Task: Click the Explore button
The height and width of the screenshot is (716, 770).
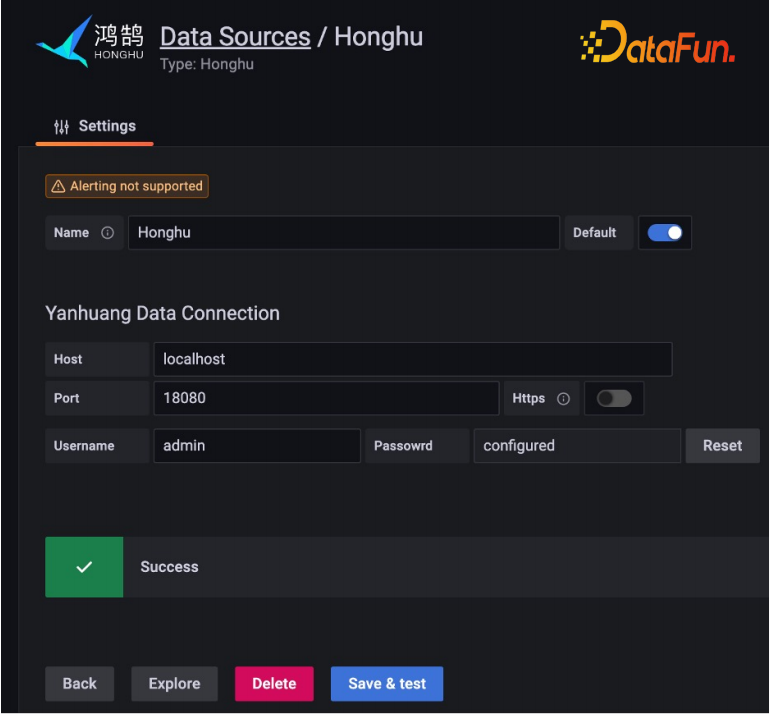Action: pyautogui.click(x=174, y=684)
